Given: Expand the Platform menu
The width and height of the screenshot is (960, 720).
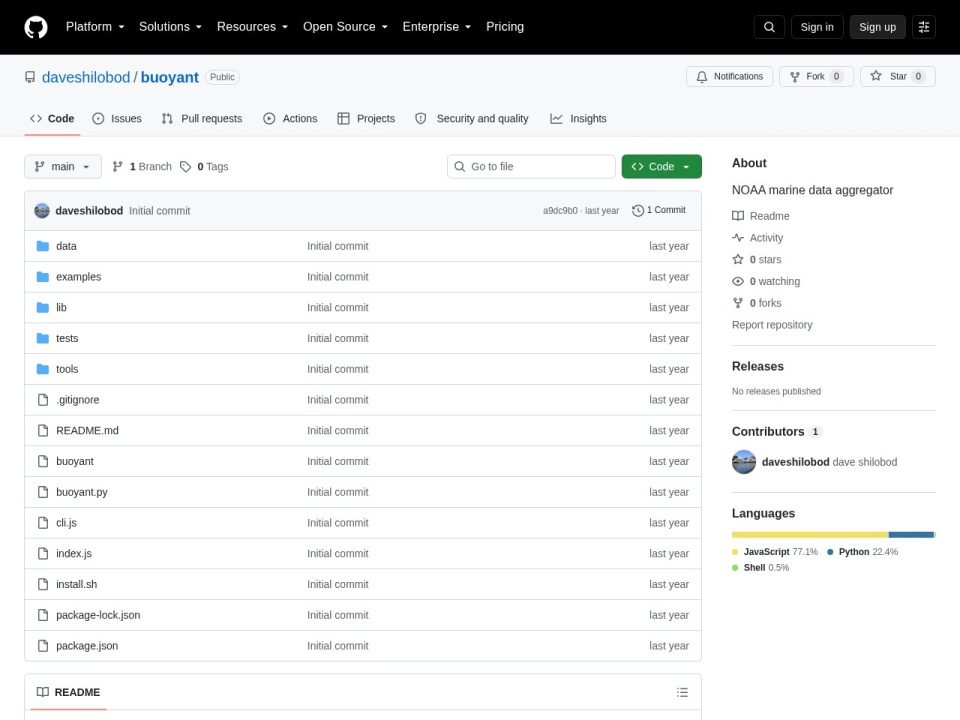Looking at the screenshot, I should [x=95, y=27].
